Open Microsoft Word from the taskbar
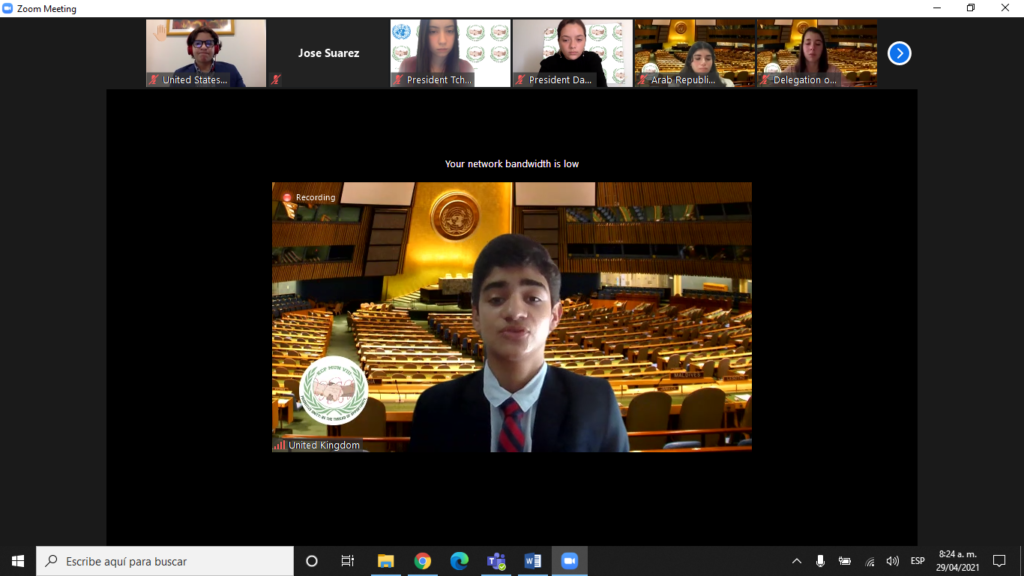The width and height of the screenshot is (1024, 576). click(532, 561)
